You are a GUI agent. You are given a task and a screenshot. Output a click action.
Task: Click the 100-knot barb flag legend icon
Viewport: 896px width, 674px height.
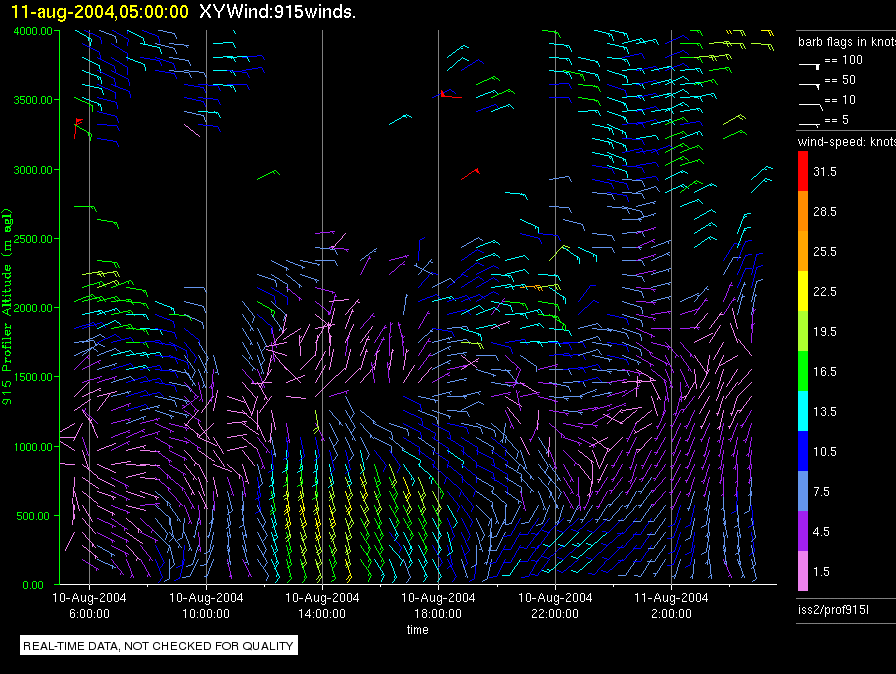click(810, 66)
